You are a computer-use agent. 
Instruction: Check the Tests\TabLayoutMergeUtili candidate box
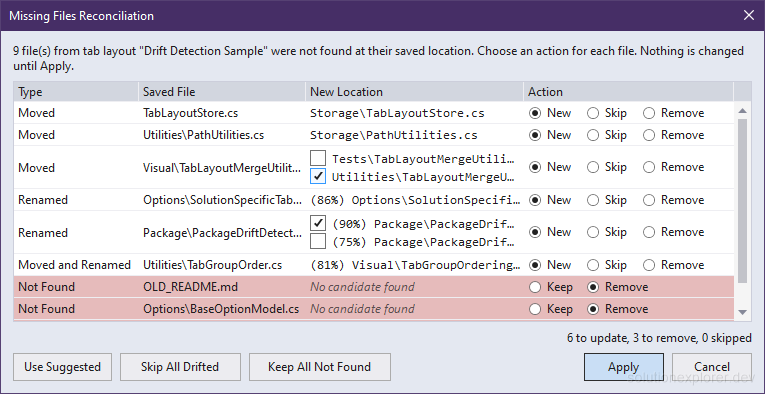(x=318, y=158)
